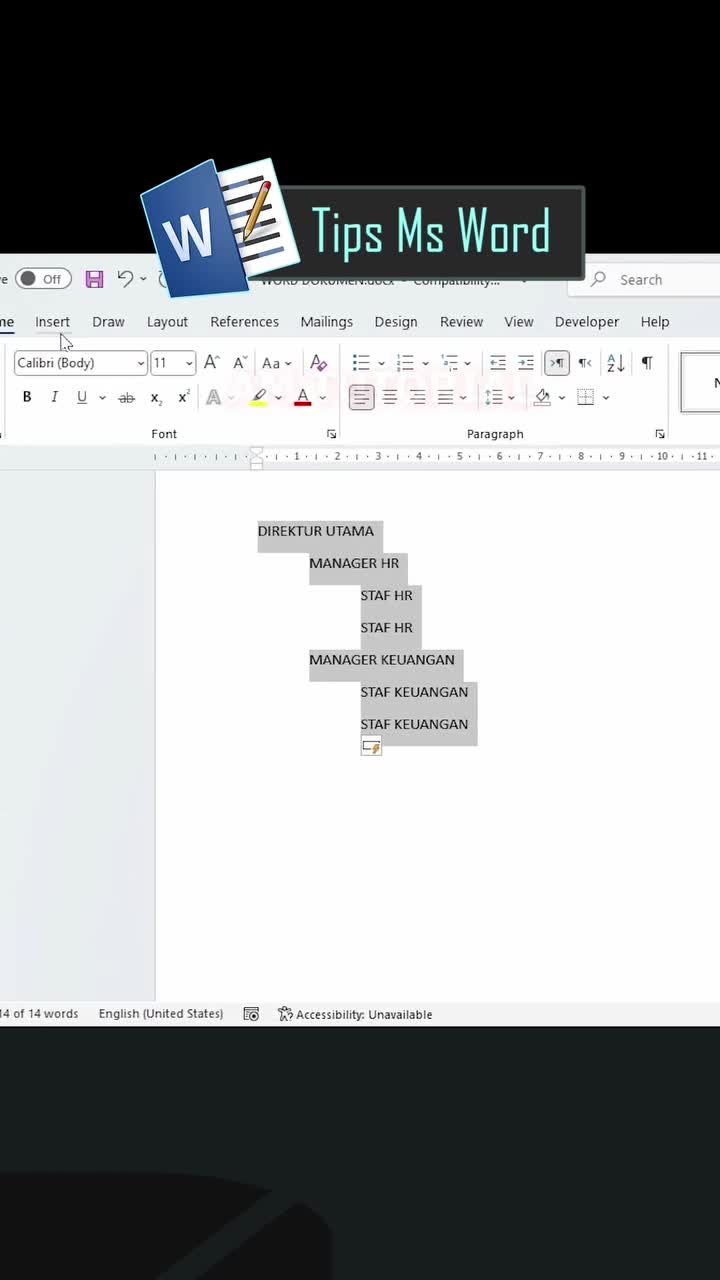Toggle Bold formatting
Image resolution: width=720 pixels, height=1280 pixels.
coord(27,397)
